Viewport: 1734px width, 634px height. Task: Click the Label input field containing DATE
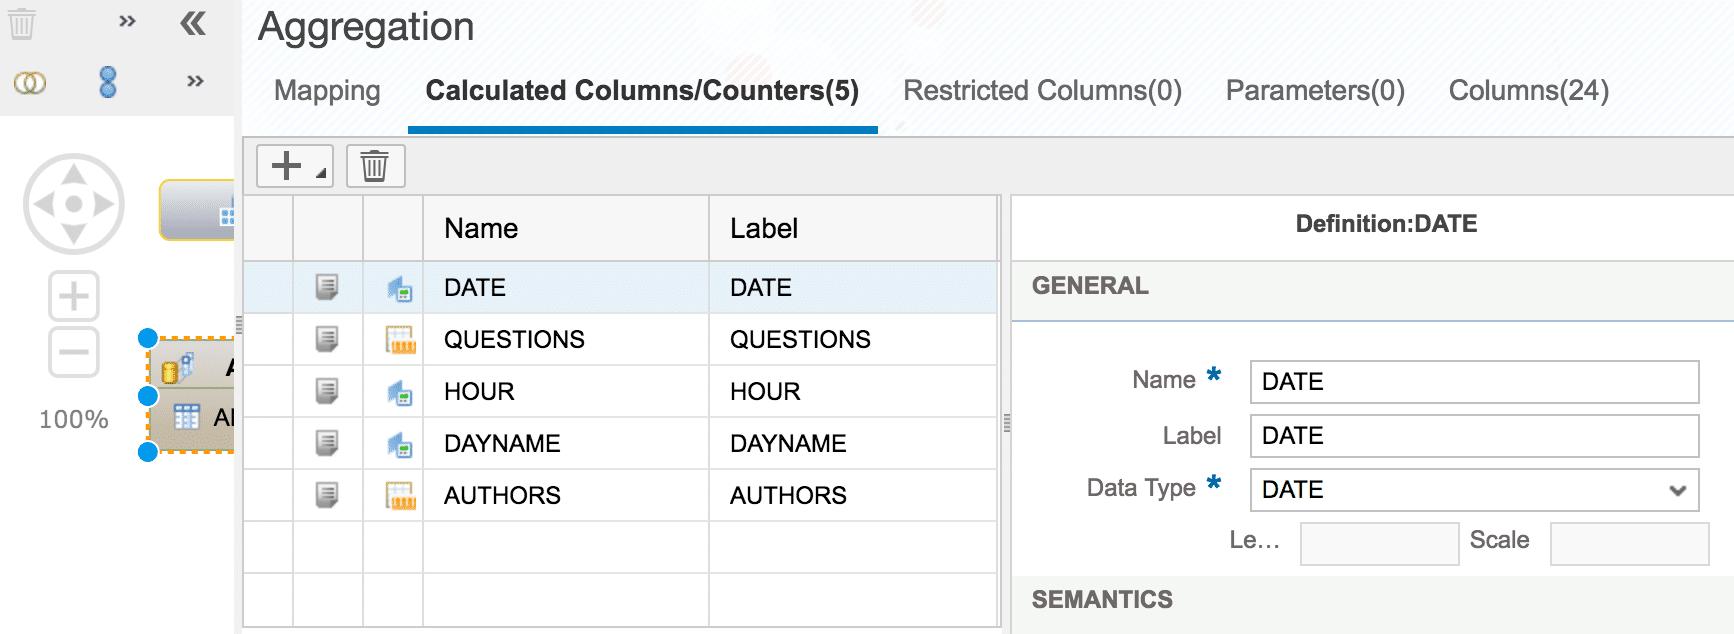1474,436
